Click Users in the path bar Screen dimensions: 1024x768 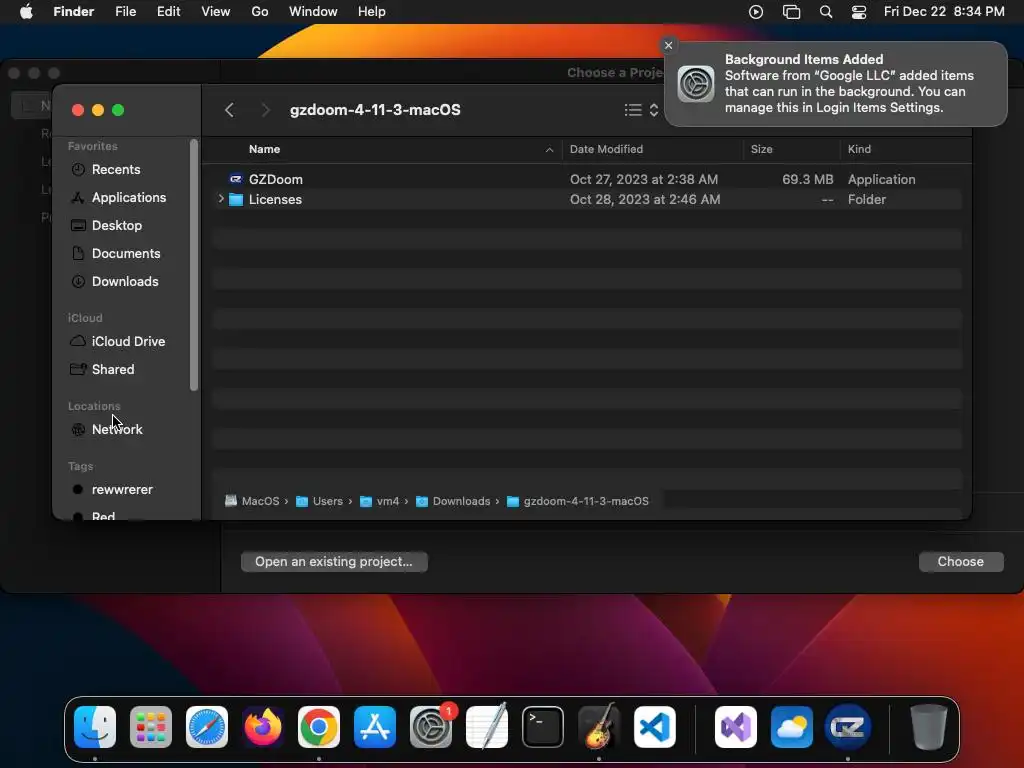[x=319, y=501]
